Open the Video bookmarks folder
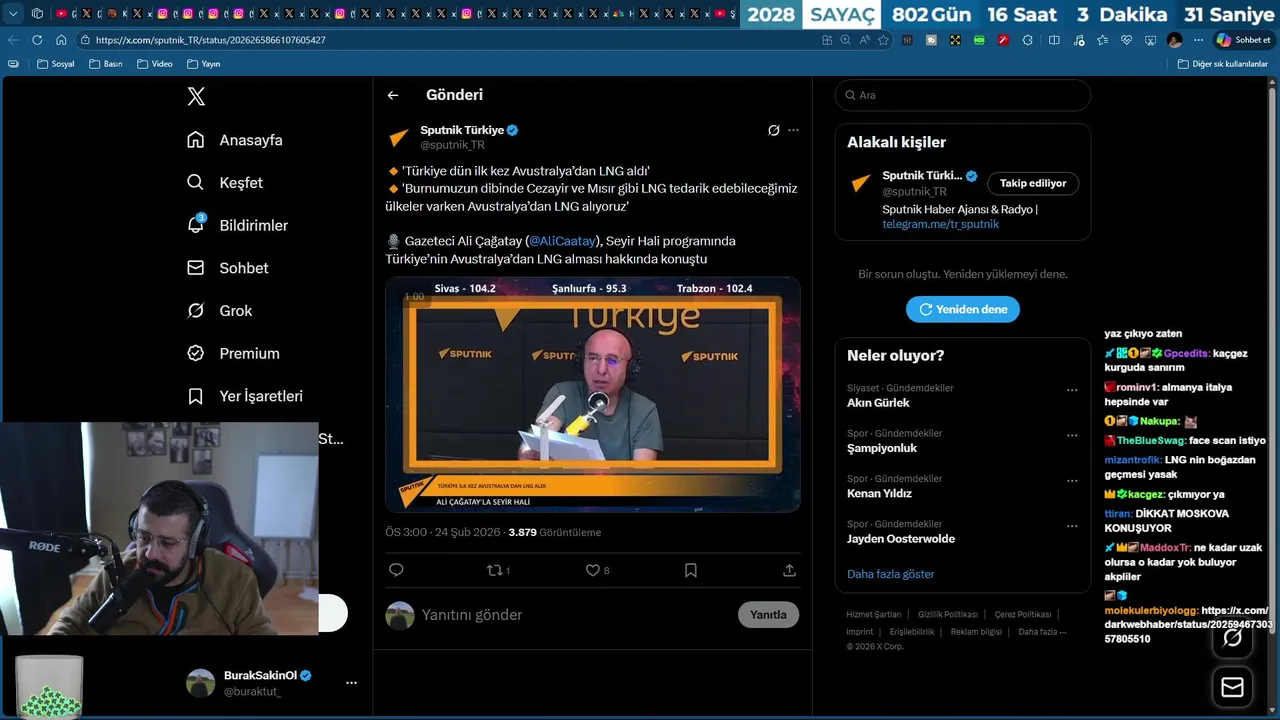Image resolution: width=1280 pixels, height=720 pixels. (x=154, y=64)
